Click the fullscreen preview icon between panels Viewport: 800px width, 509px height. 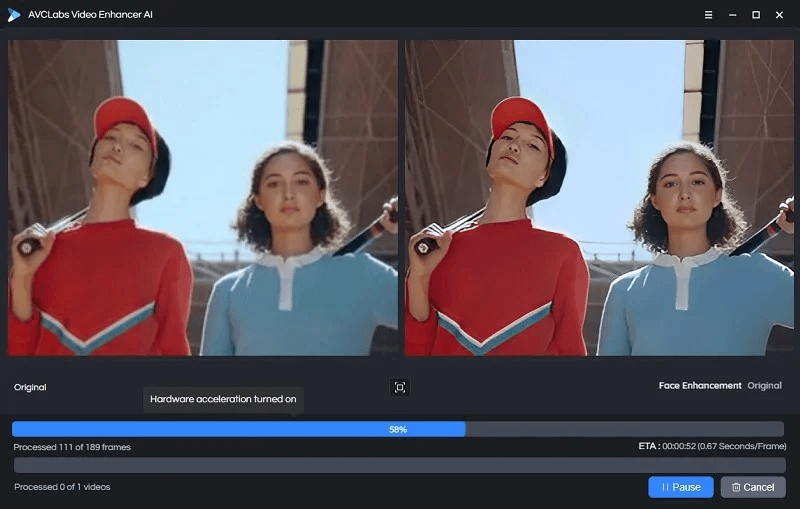coord(400,387)
